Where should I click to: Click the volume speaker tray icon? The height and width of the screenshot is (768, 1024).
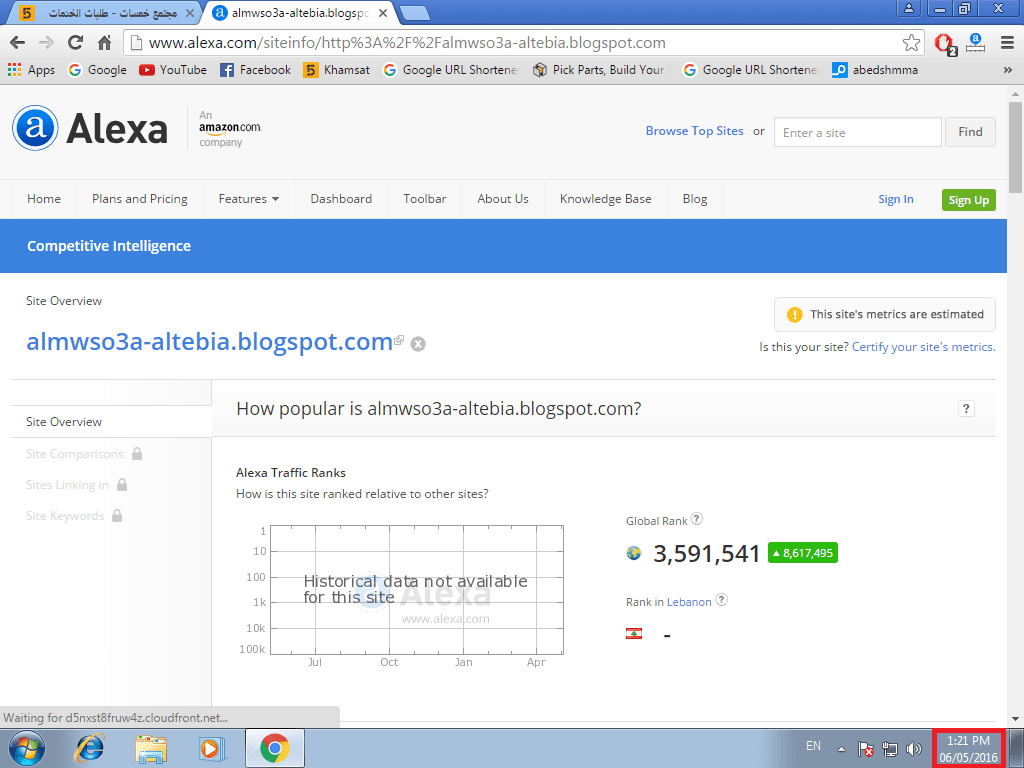click(914, 748)
